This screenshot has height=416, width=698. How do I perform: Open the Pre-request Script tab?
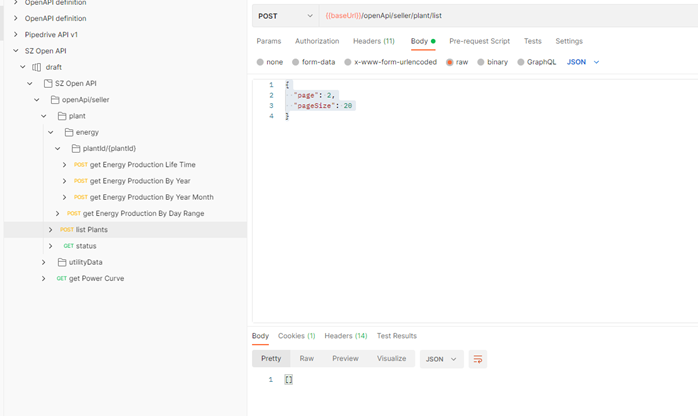[479, 41]
